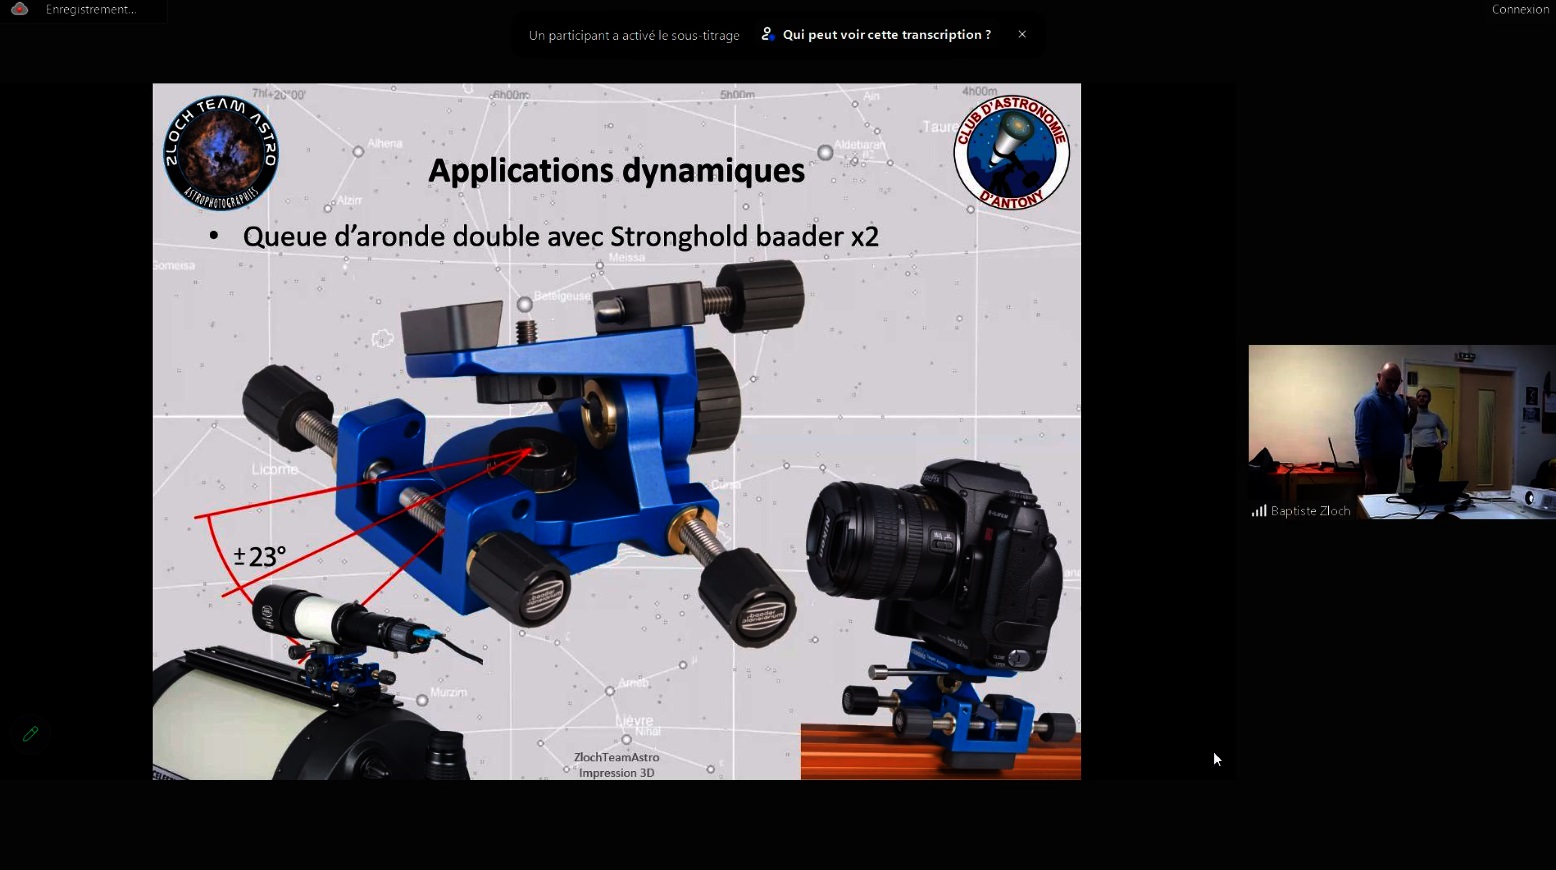Click "Qui peut voir cette transcription ?"
Viewport: 1556px width, 870px height.
[x=887, y=34]
